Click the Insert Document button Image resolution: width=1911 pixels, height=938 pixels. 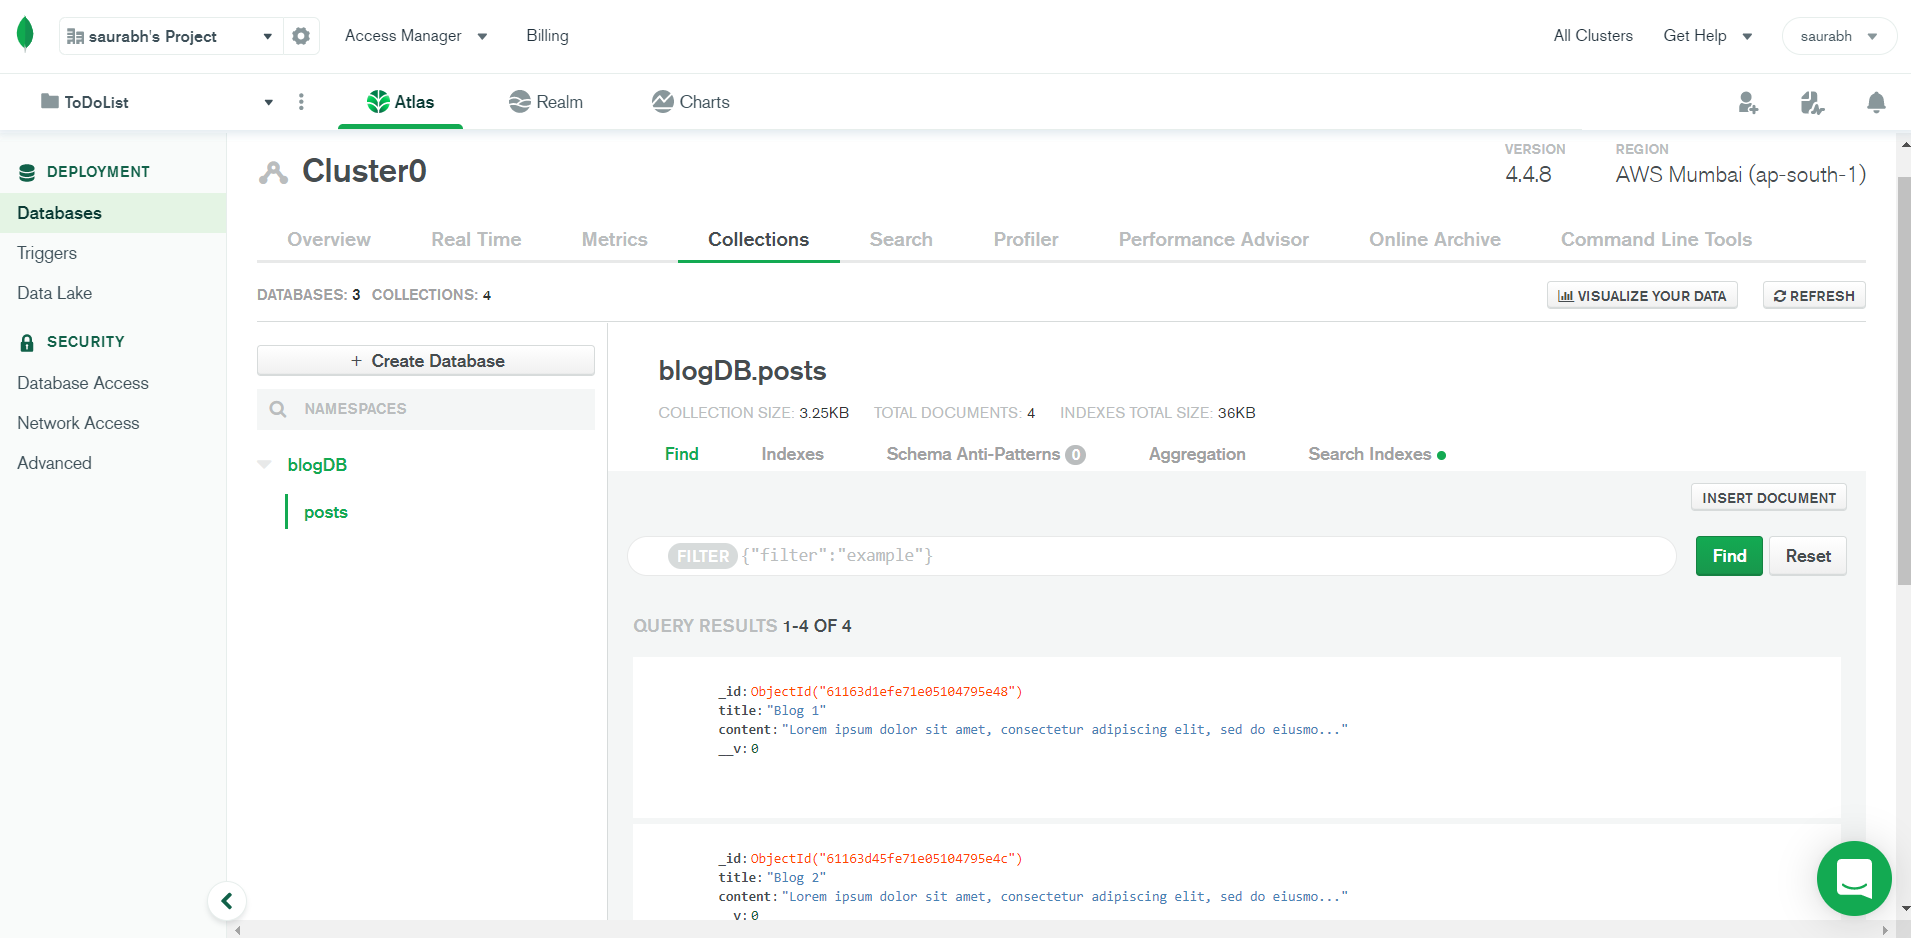pos(1769,498)
